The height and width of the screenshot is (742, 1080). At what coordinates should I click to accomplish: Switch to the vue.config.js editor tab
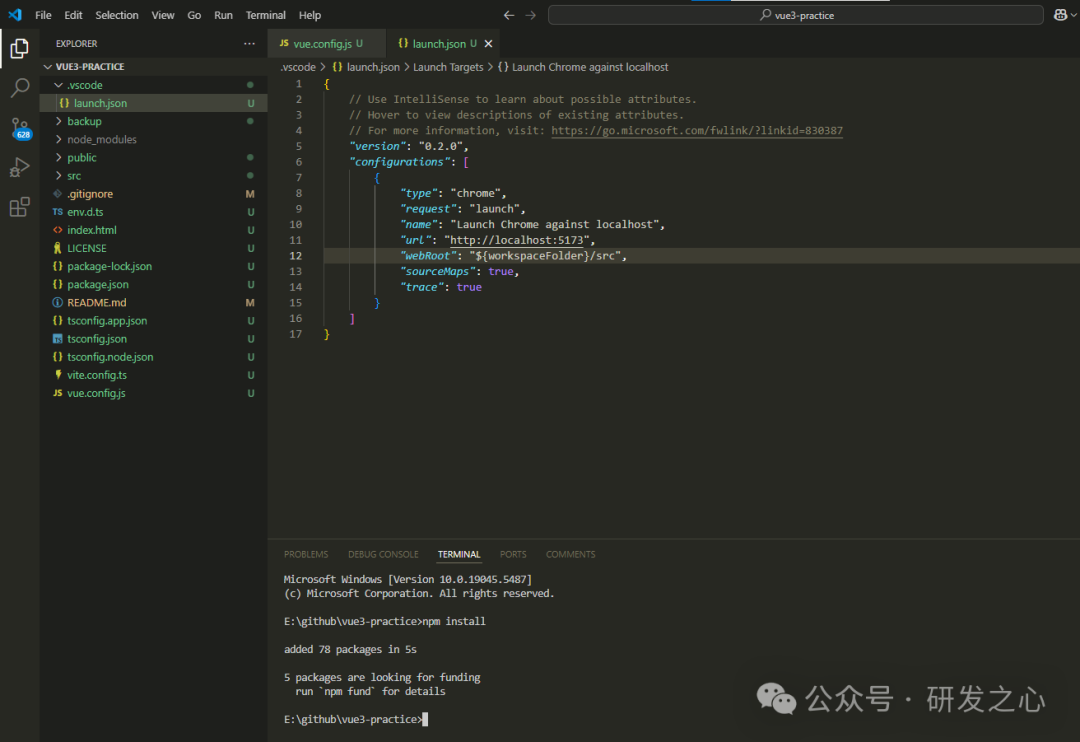tap(321, 44)
